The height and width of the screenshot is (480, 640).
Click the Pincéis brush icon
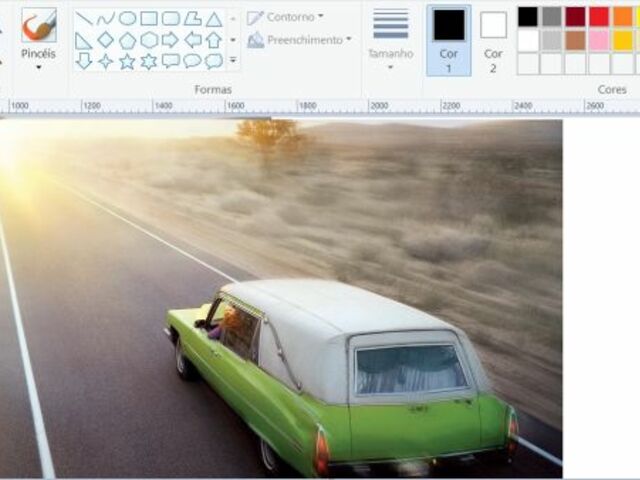pos(38,25)
